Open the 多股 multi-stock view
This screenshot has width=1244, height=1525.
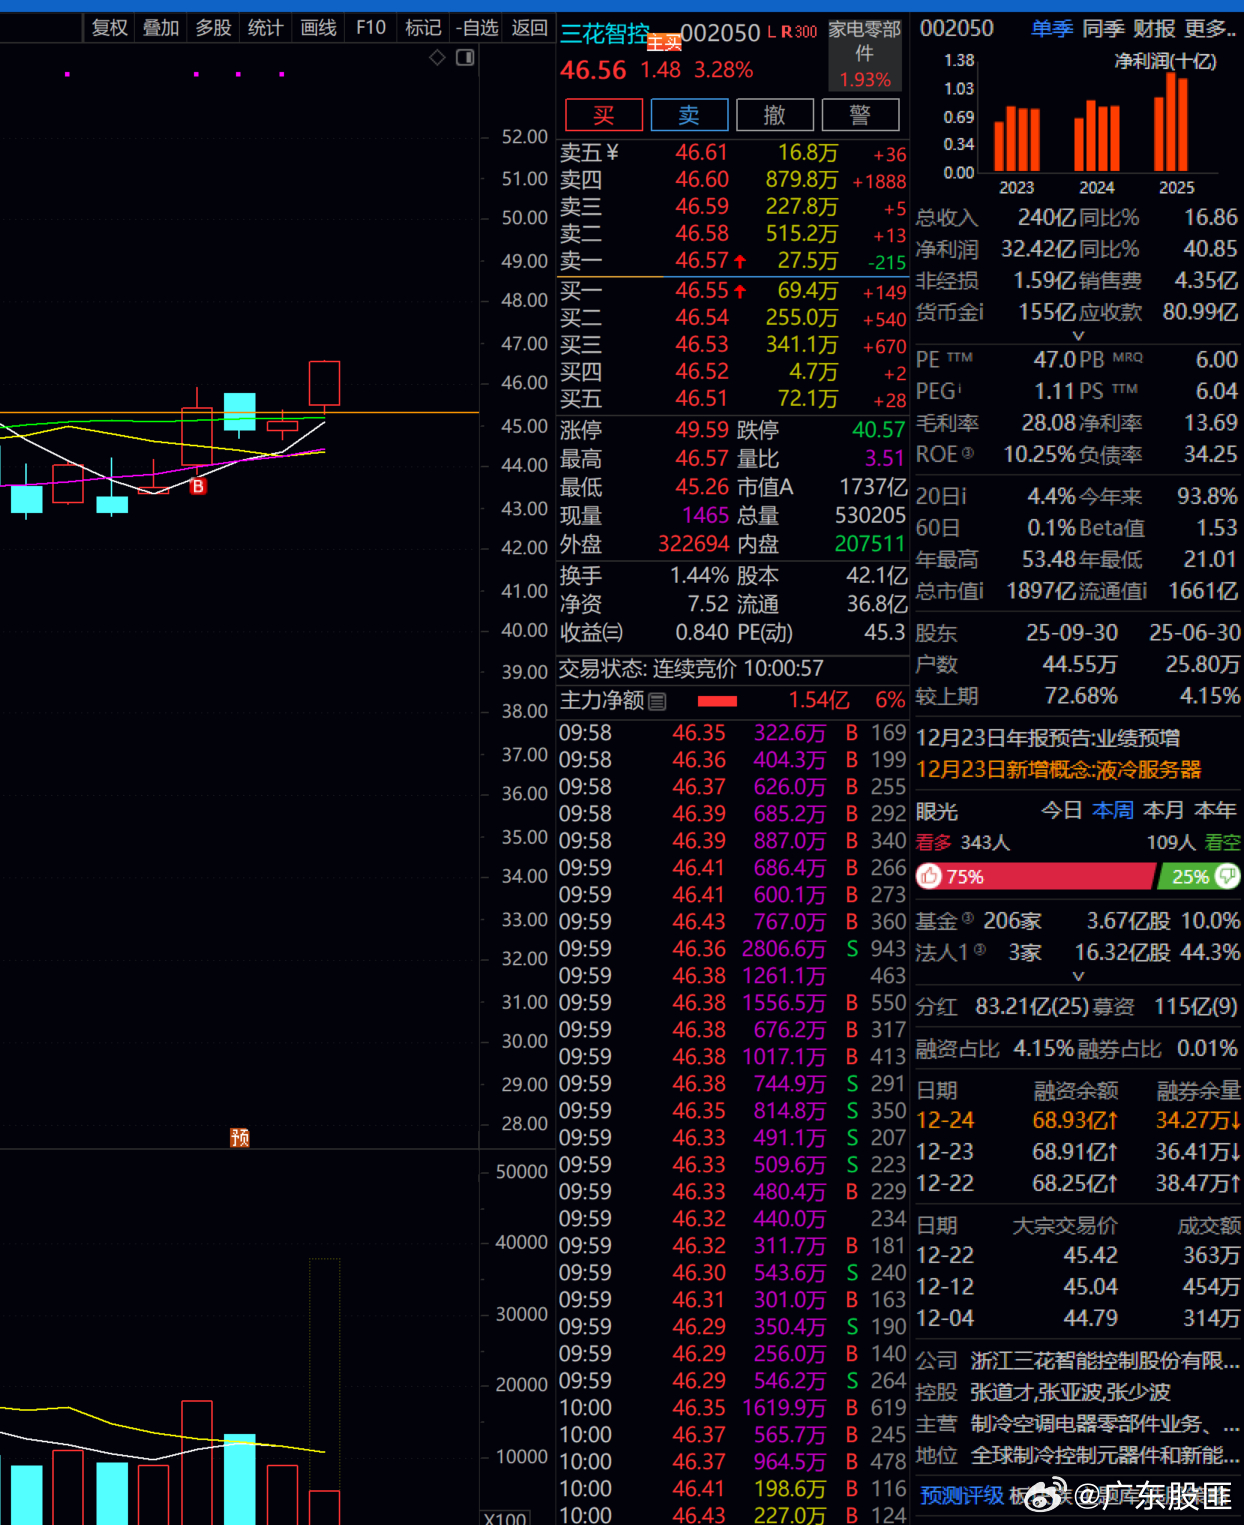pos(213,28)
